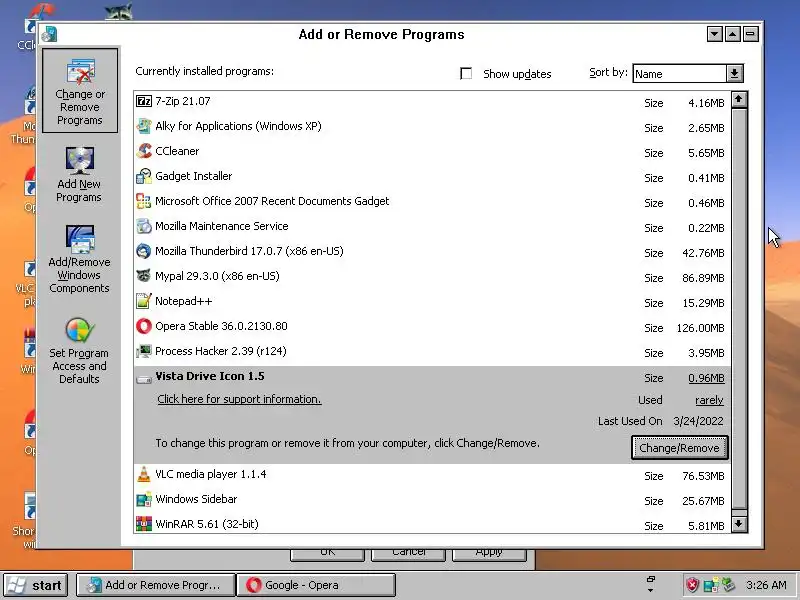Select Opera Stable 36.0.2130.80 entry text

click(221, 326)
